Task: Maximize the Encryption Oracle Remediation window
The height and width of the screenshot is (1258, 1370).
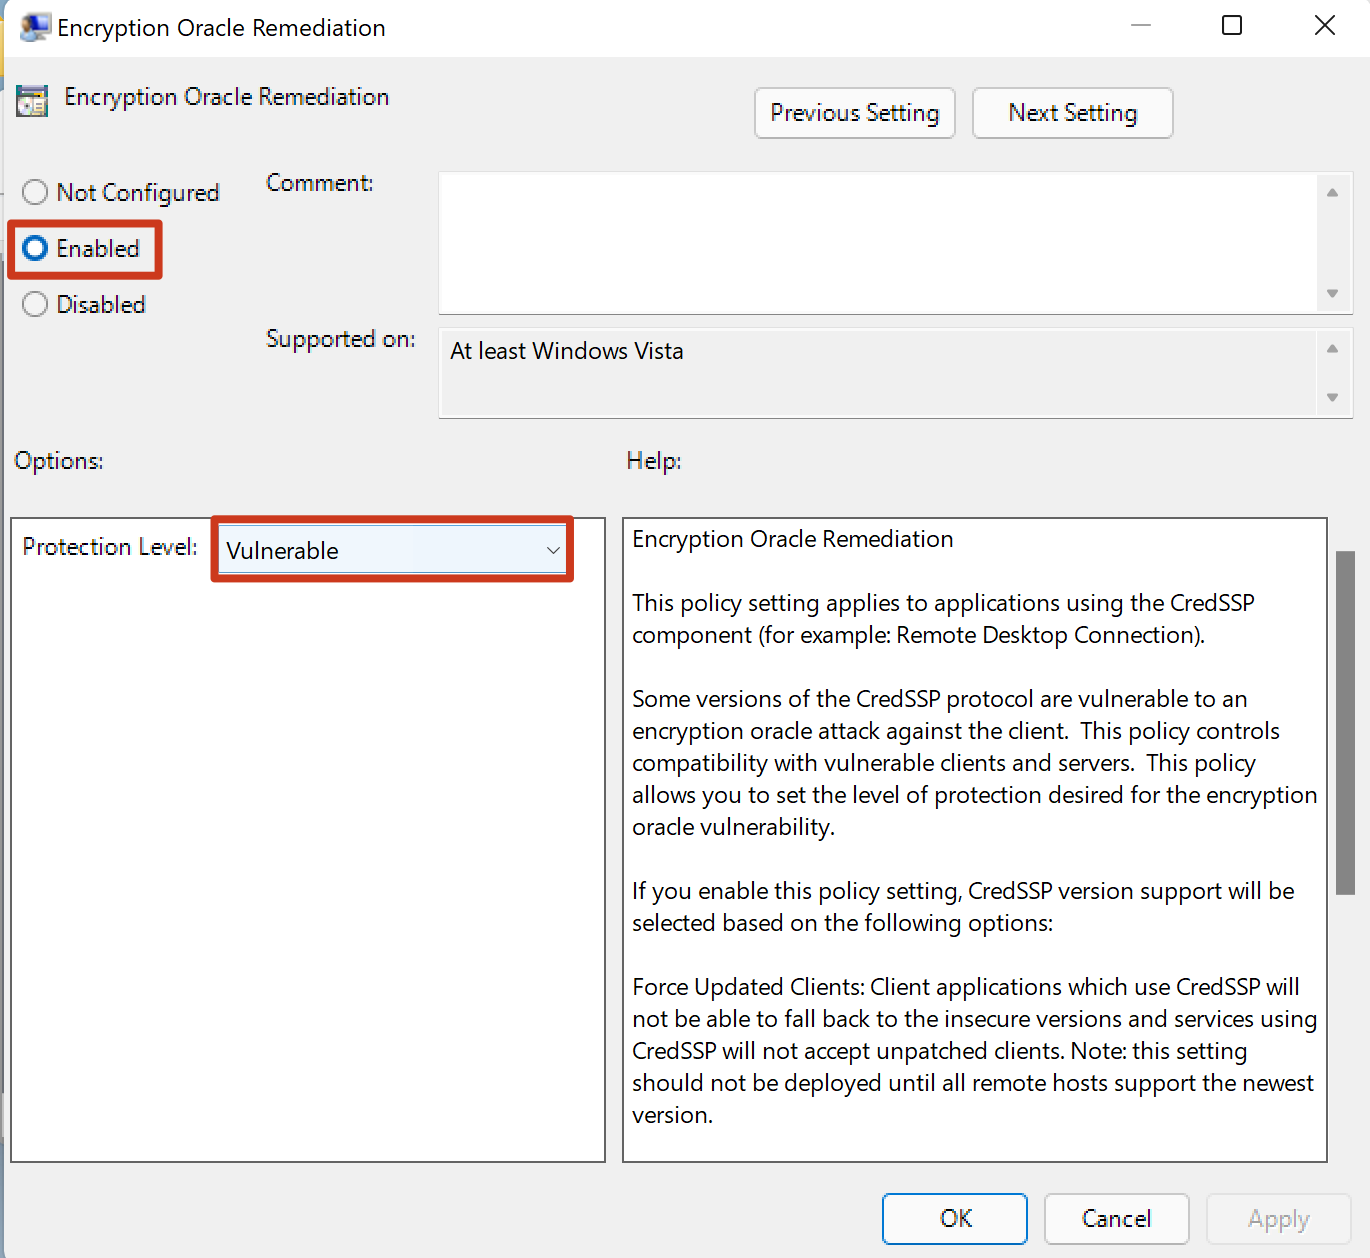Action: tap(1232, 25)
